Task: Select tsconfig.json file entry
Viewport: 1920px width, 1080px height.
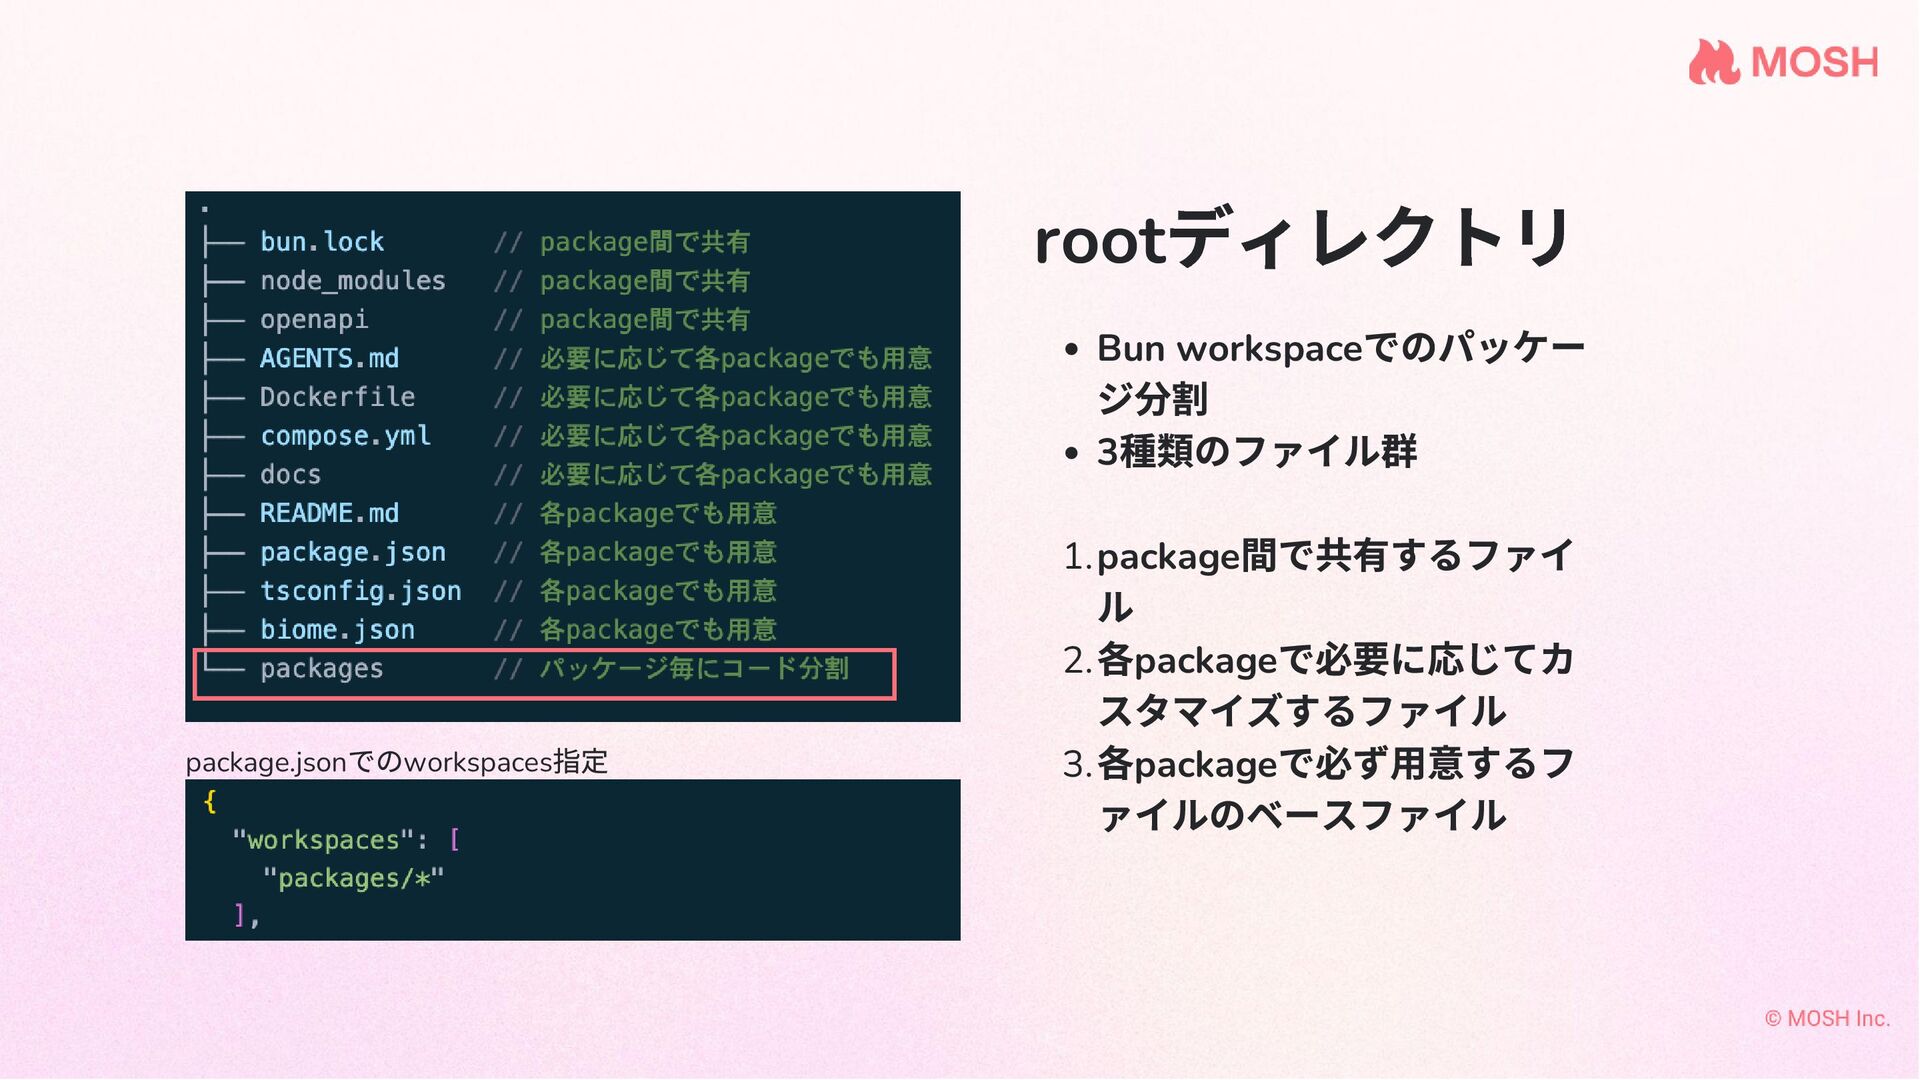Action: point(360,591)
